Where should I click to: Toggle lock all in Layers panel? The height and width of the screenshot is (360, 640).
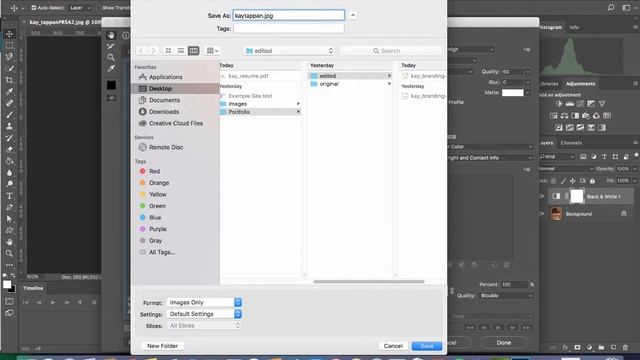(x=592, y=180)
